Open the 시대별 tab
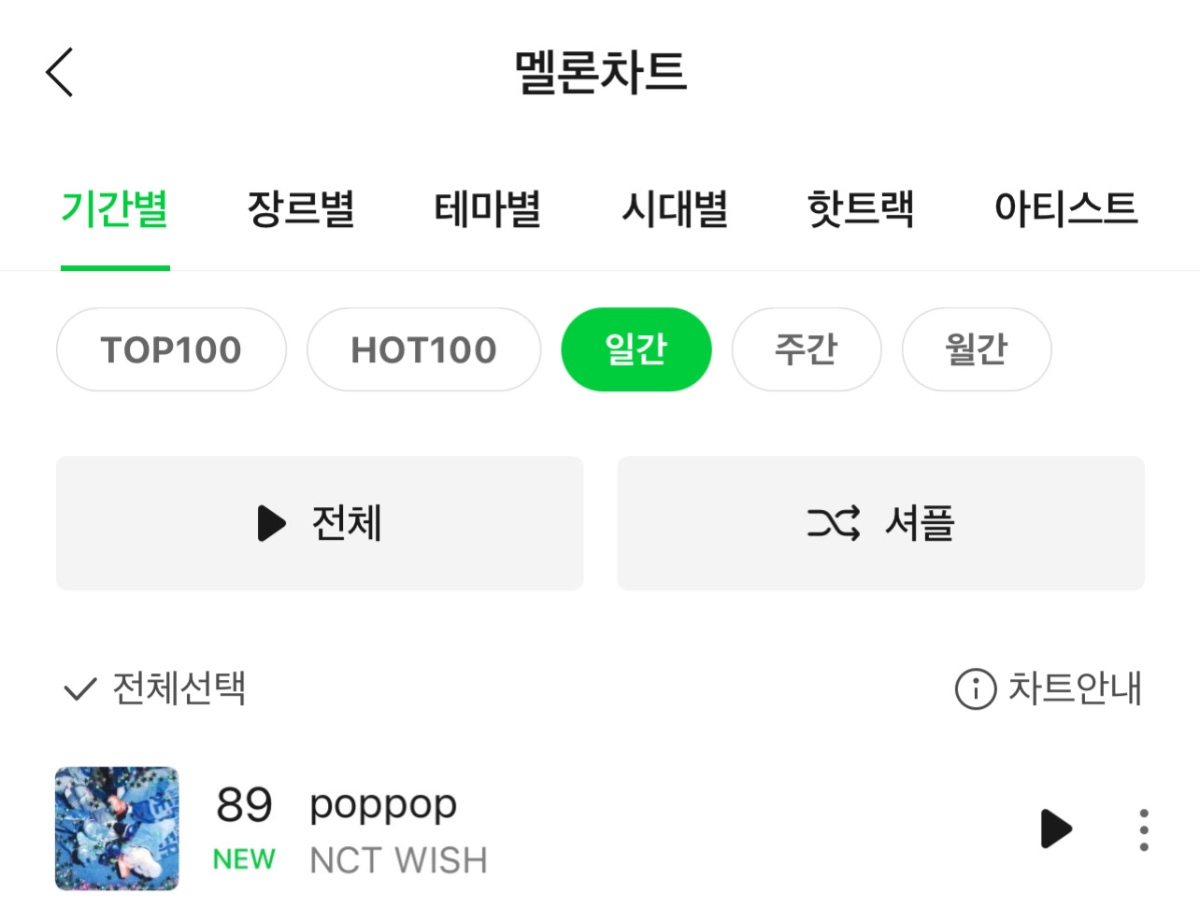 coord(675,210)
